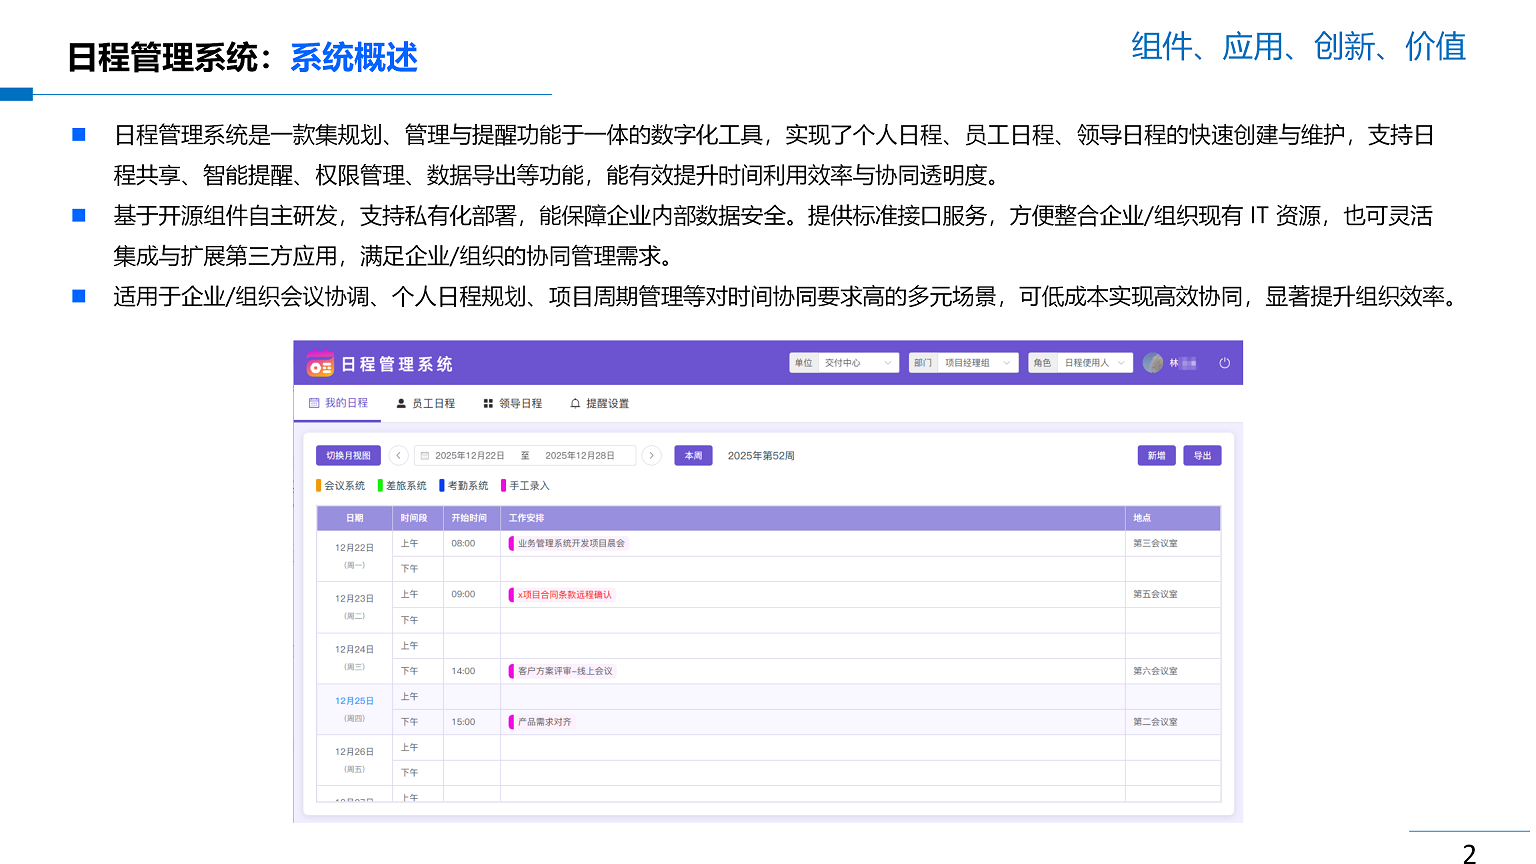Screen dimensions: 1536x864
Task: Click the power logout icon
Action: pos(1224,363)
